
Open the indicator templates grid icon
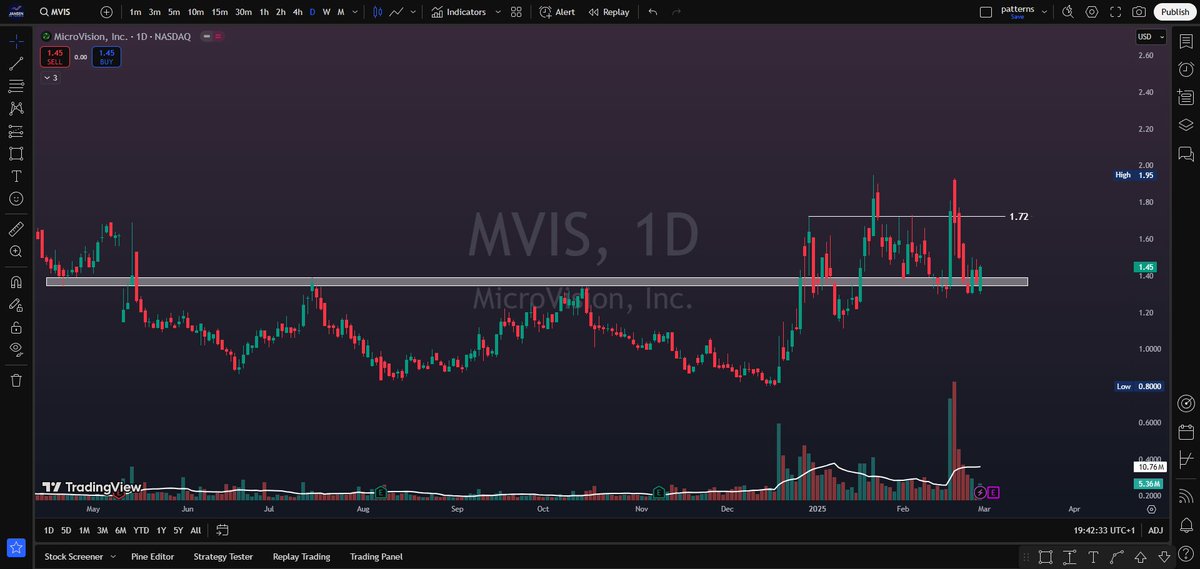pos(516,12)
